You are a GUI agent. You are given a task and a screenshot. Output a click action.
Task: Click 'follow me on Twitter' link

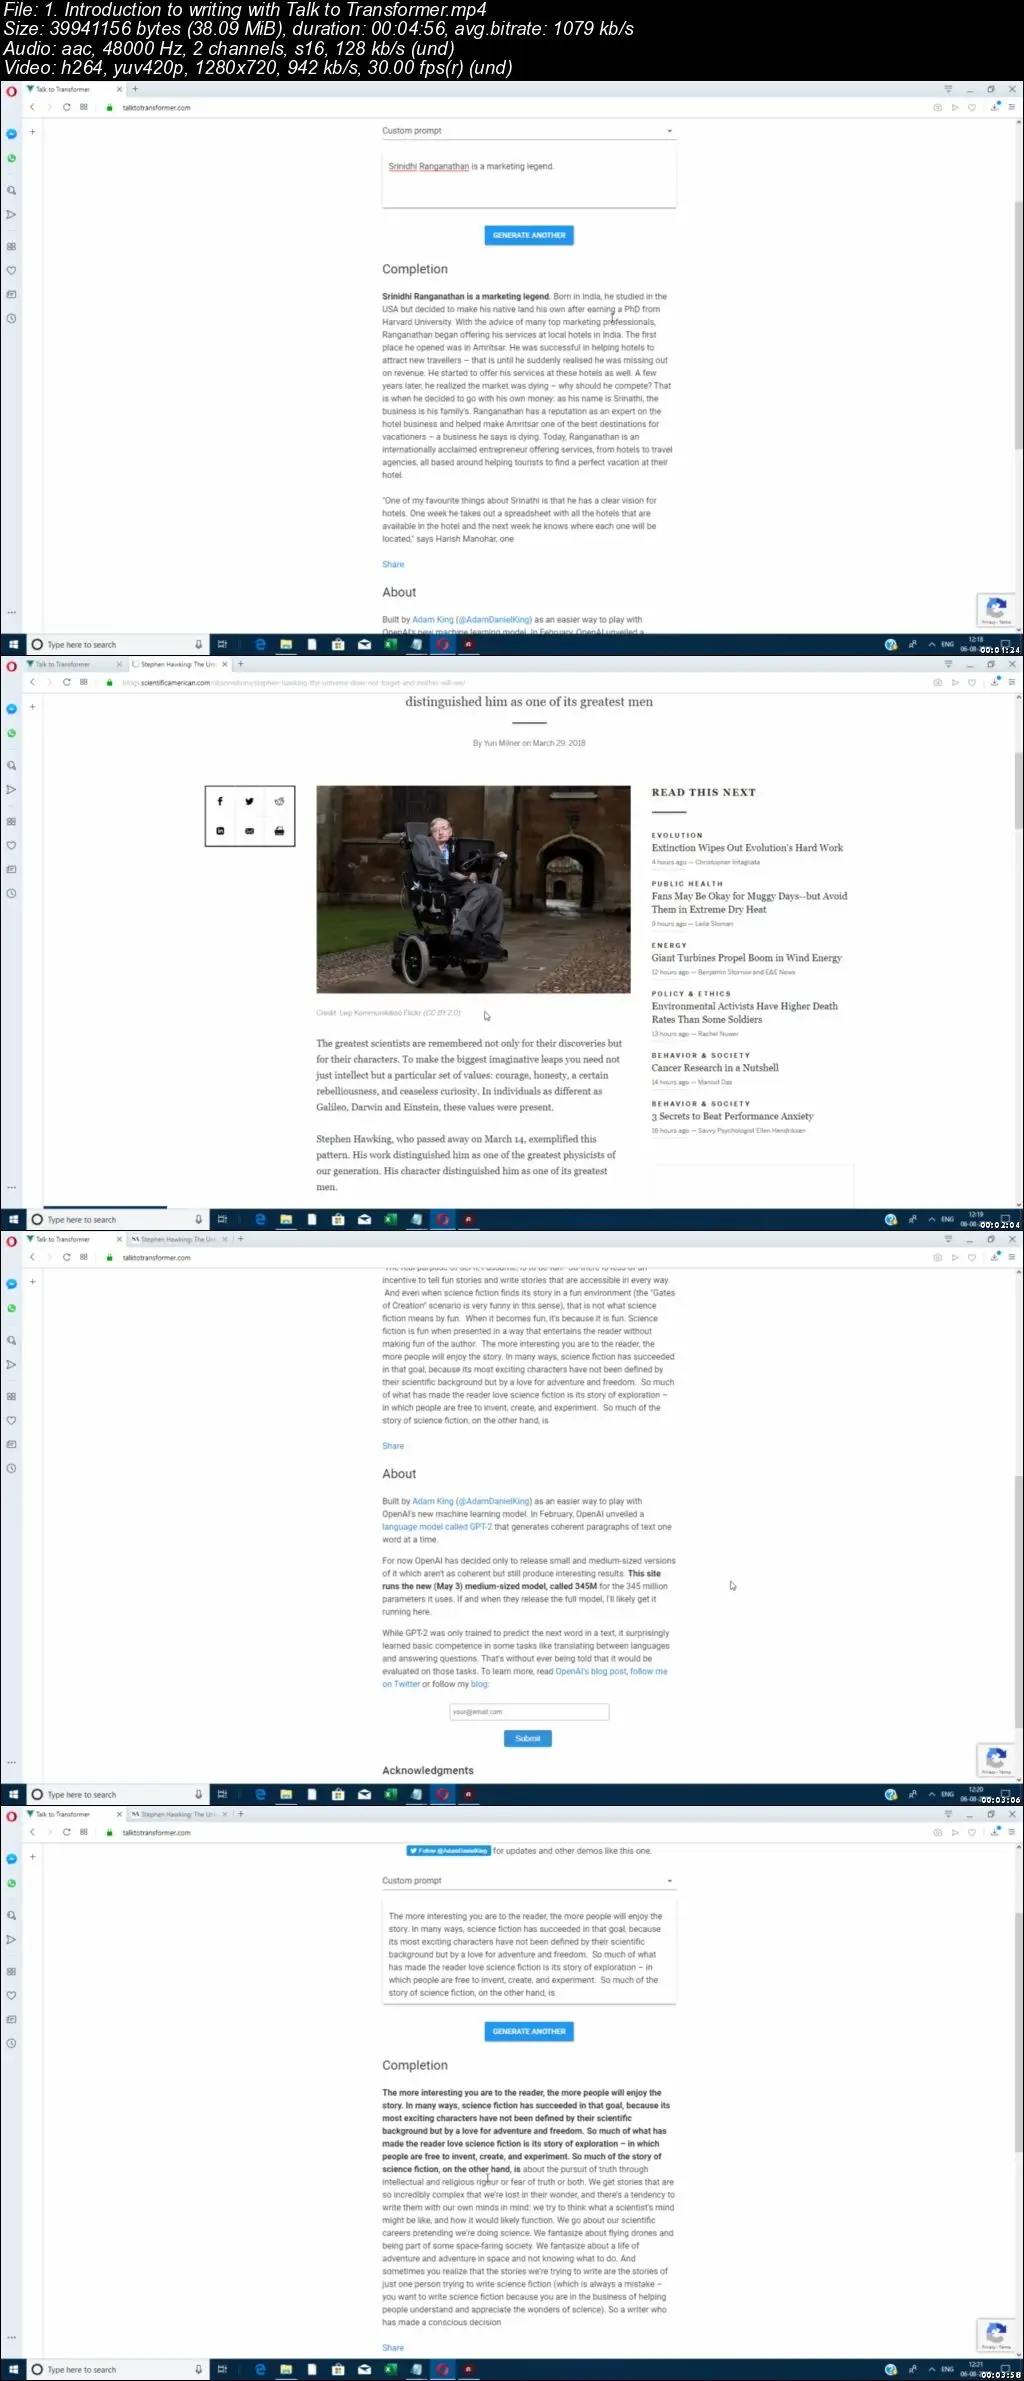525,1677
